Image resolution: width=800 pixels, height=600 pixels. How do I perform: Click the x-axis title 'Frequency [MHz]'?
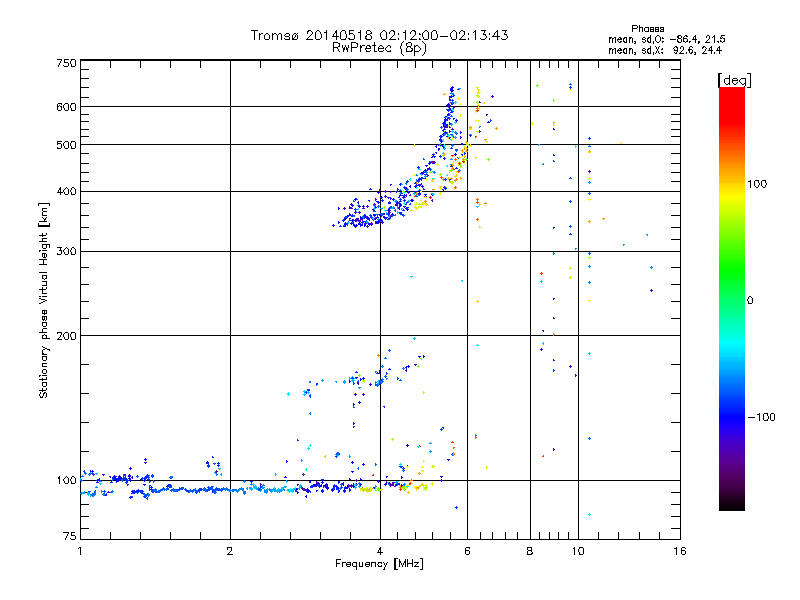click(379, 564)
